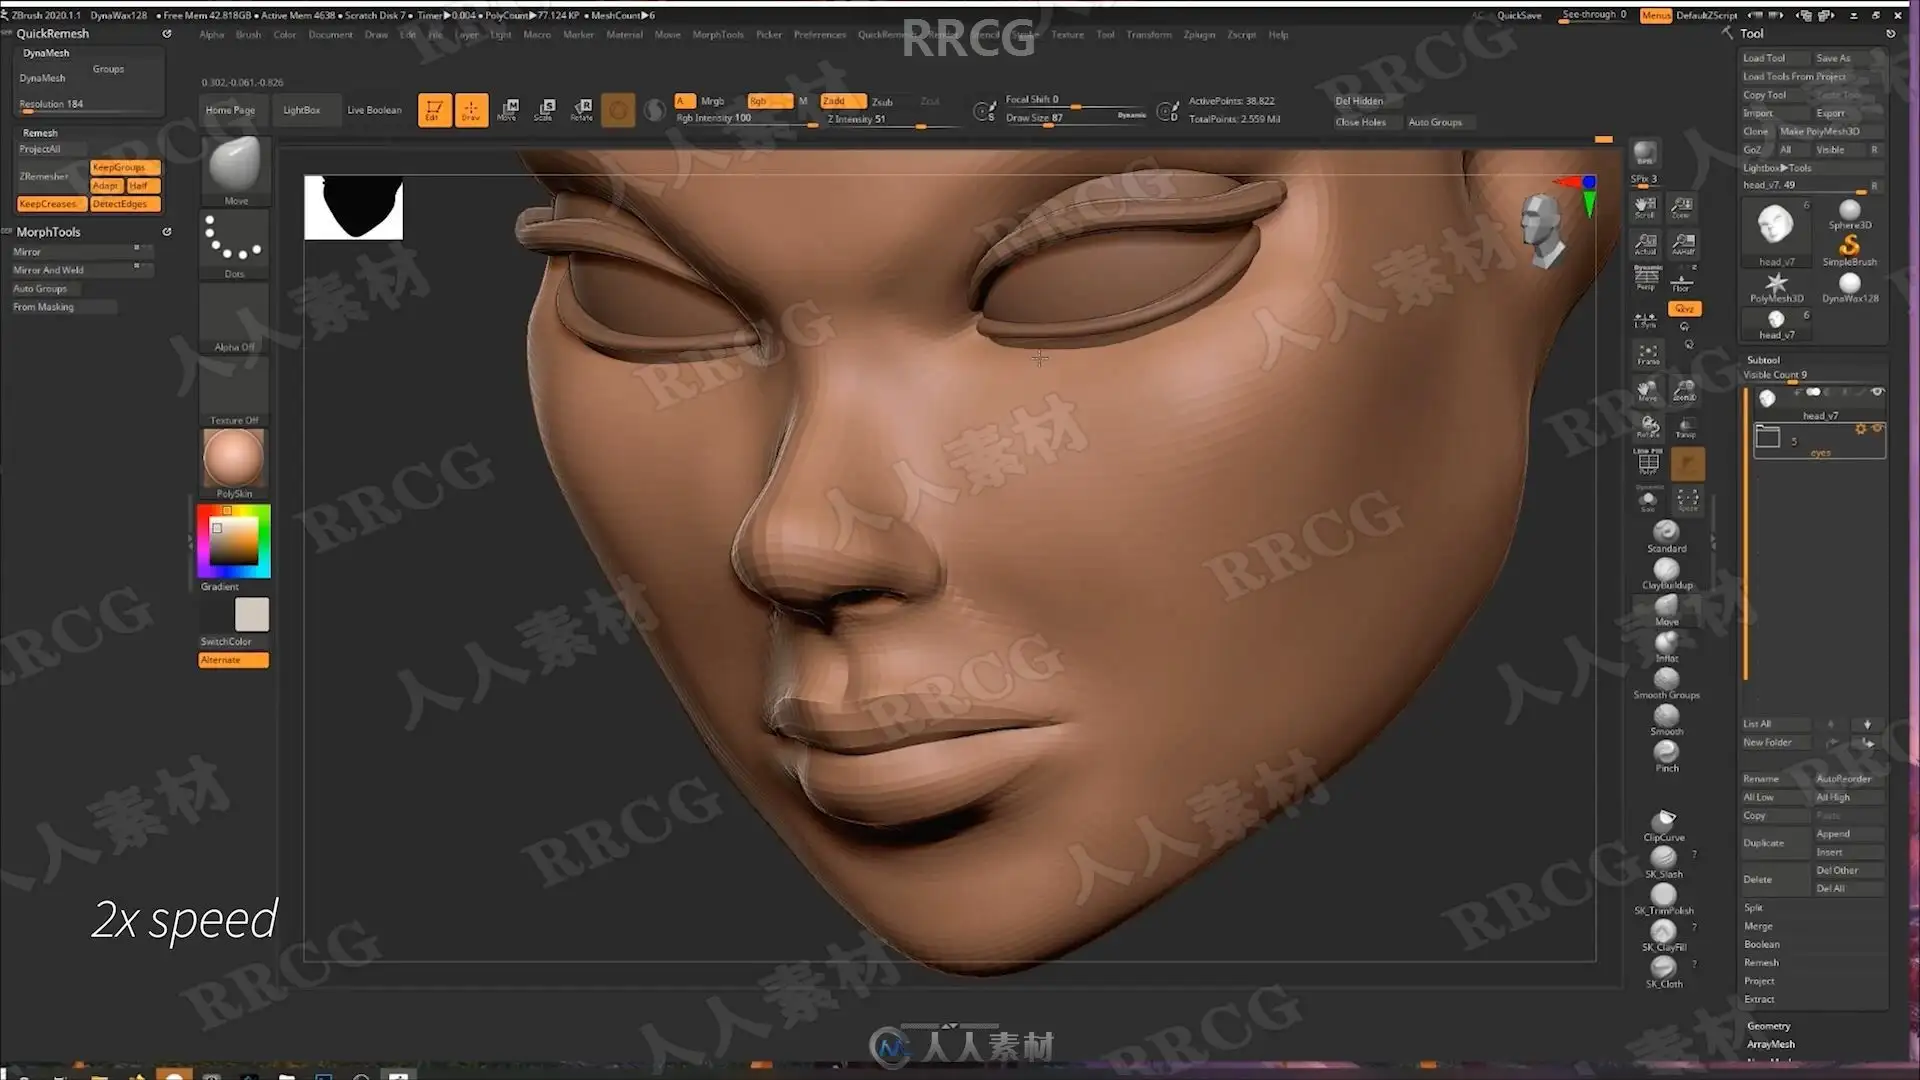Select the Pinch brush

coord(1666,756)
